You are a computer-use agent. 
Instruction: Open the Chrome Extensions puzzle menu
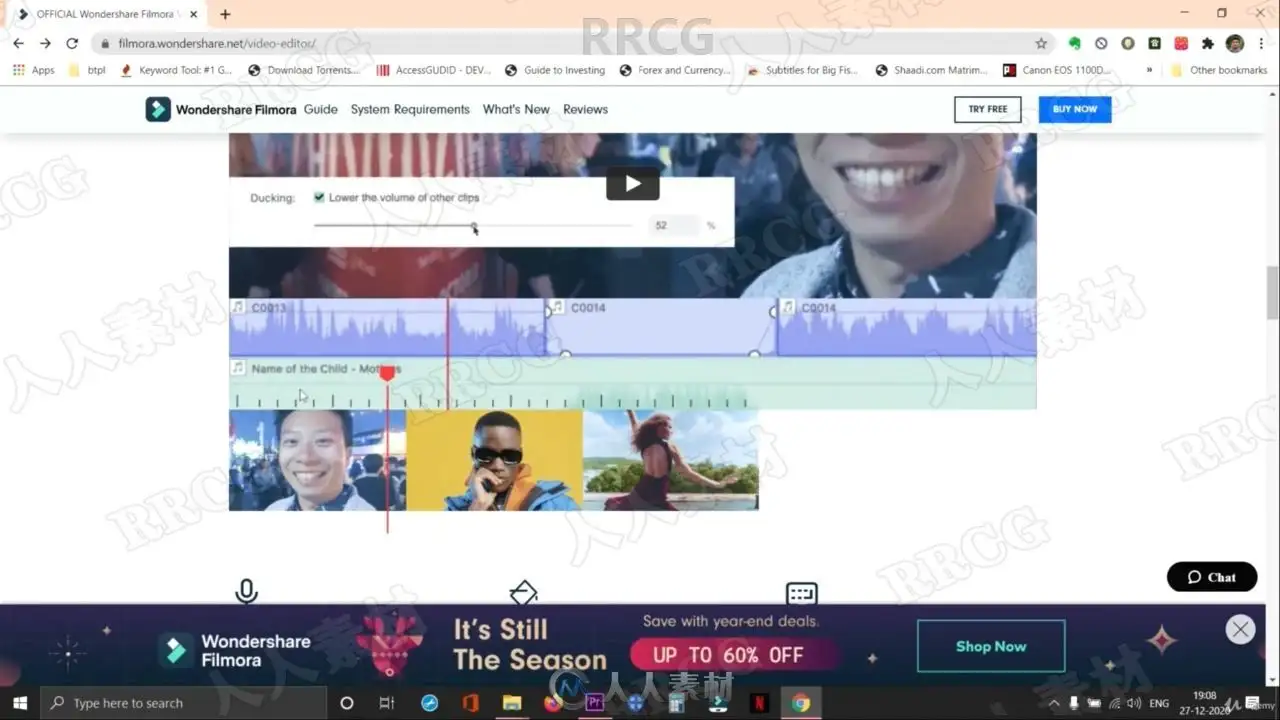point(1207,43)
